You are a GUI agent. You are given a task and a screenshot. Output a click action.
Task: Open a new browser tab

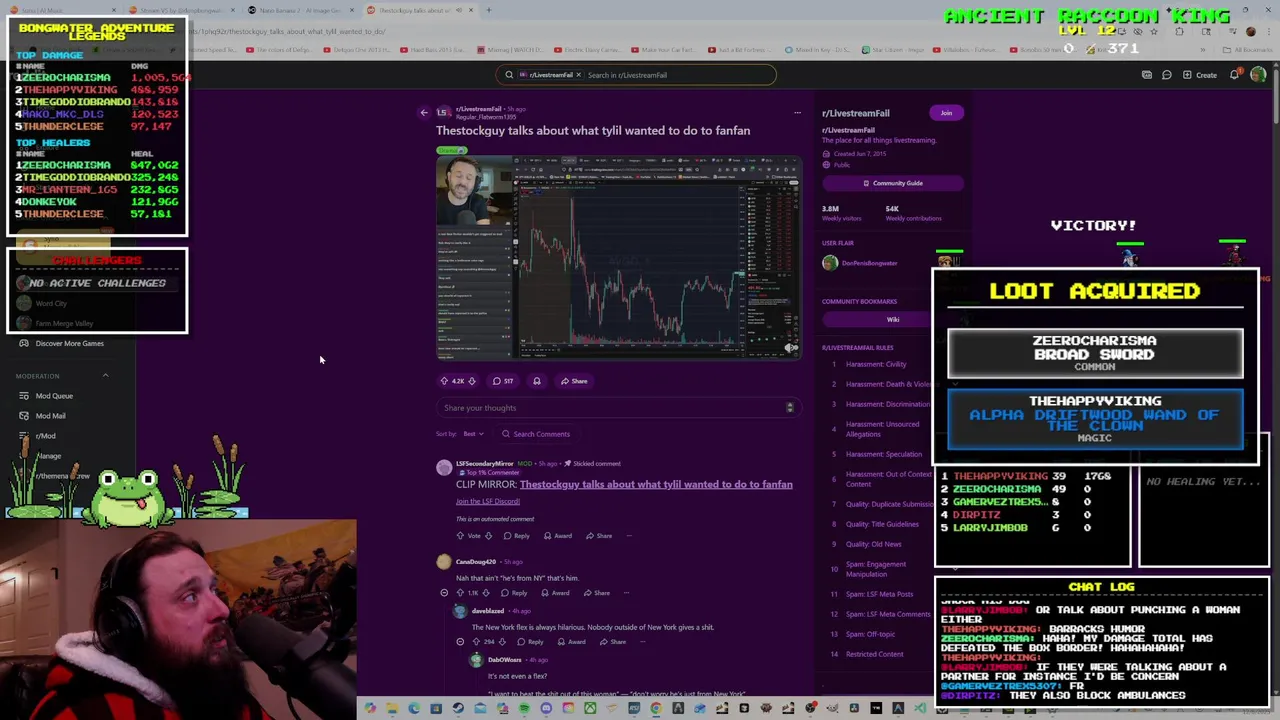tap(489, 10)
